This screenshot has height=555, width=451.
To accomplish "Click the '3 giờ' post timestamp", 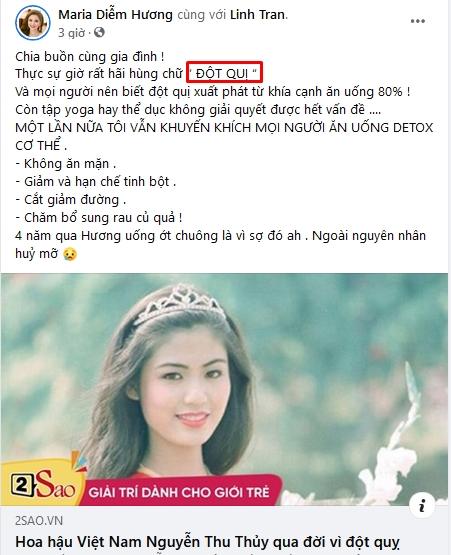I will 72,33.
